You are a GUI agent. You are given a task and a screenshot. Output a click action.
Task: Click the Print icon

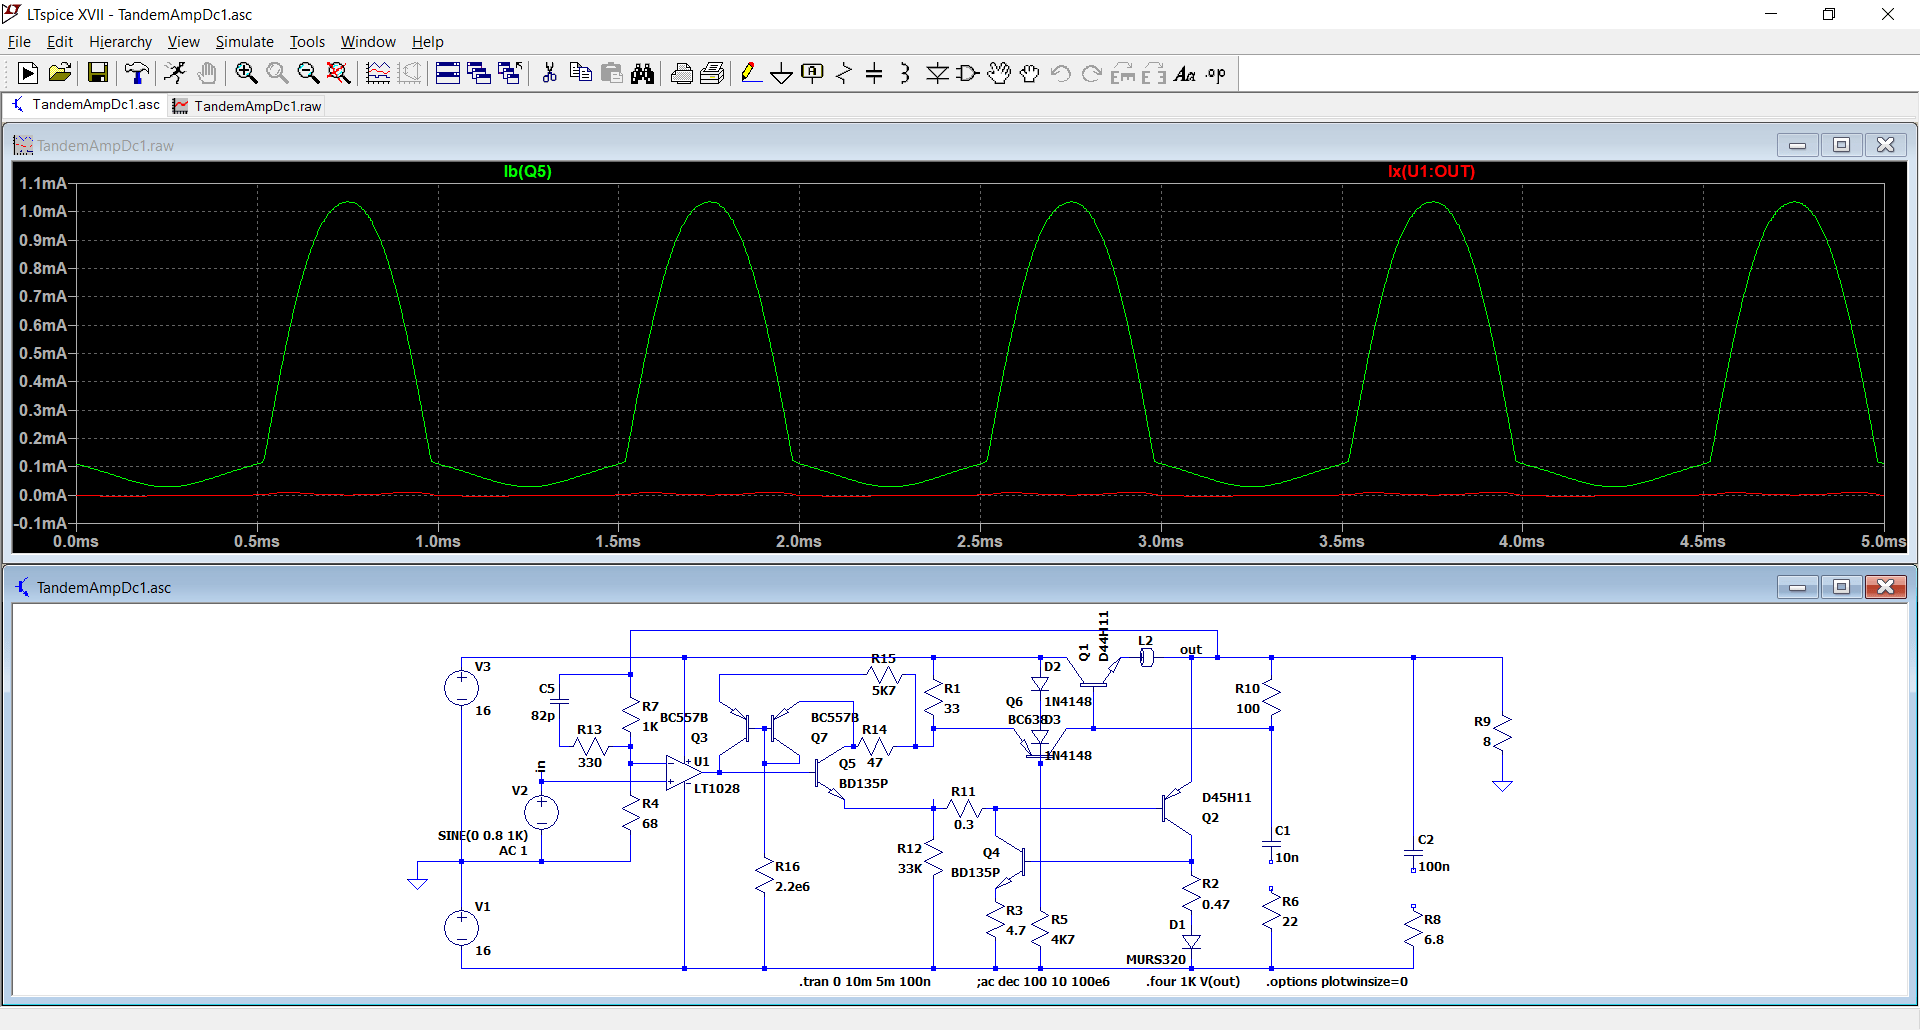682,73
